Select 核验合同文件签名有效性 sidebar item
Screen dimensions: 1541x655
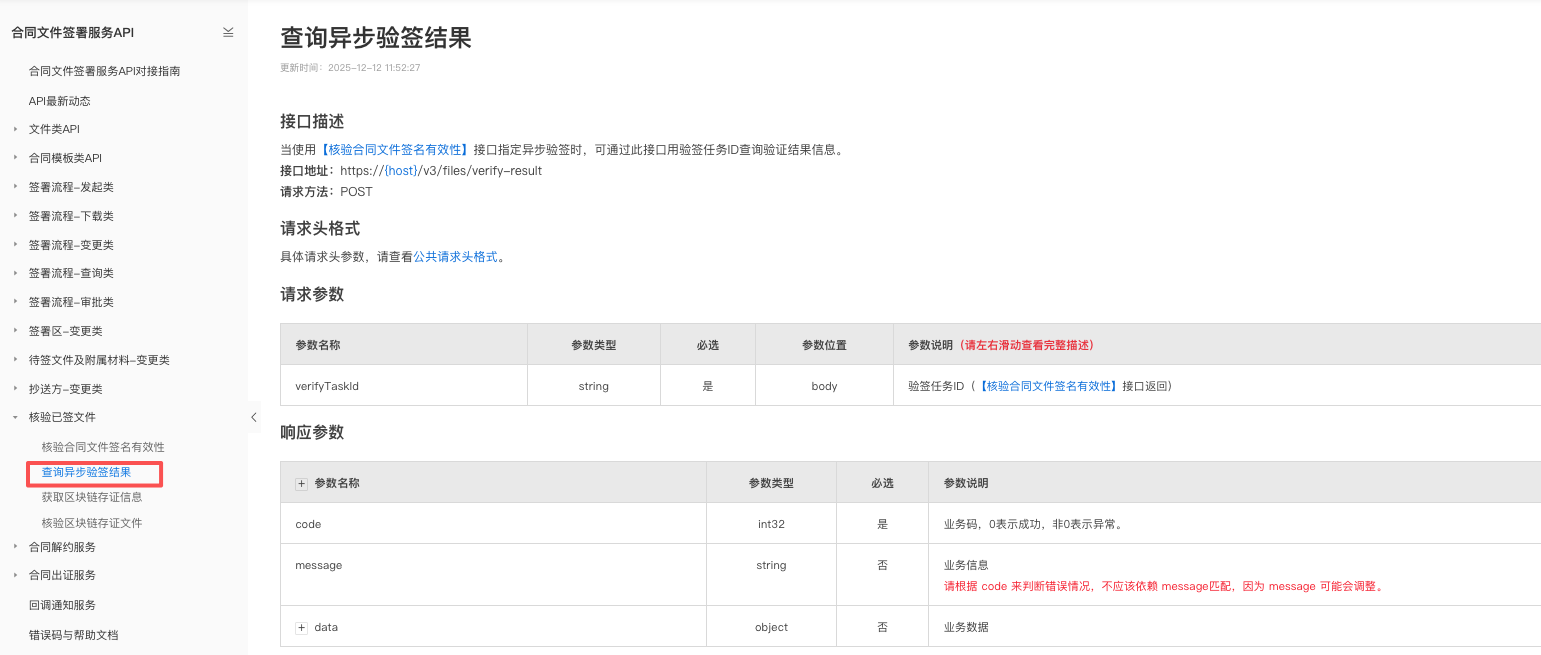(103, 447)
